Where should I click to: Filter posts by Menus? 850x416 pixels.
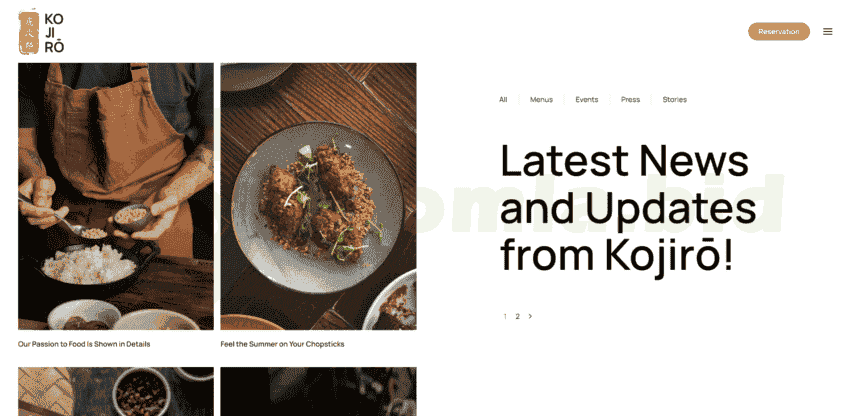[541, 99]
